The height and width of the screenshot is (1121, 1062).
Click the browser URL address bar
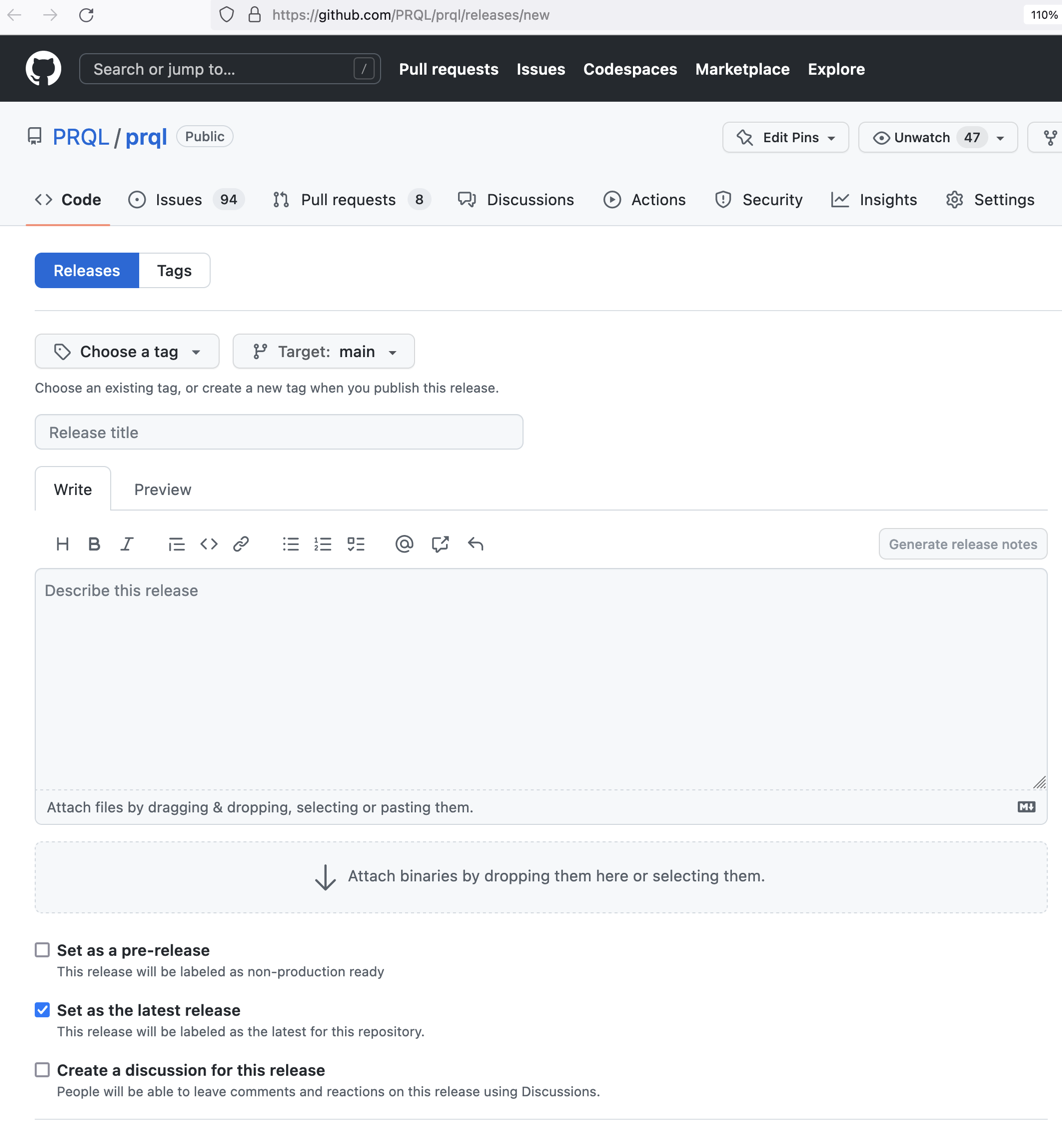click(x=615, y=15)
